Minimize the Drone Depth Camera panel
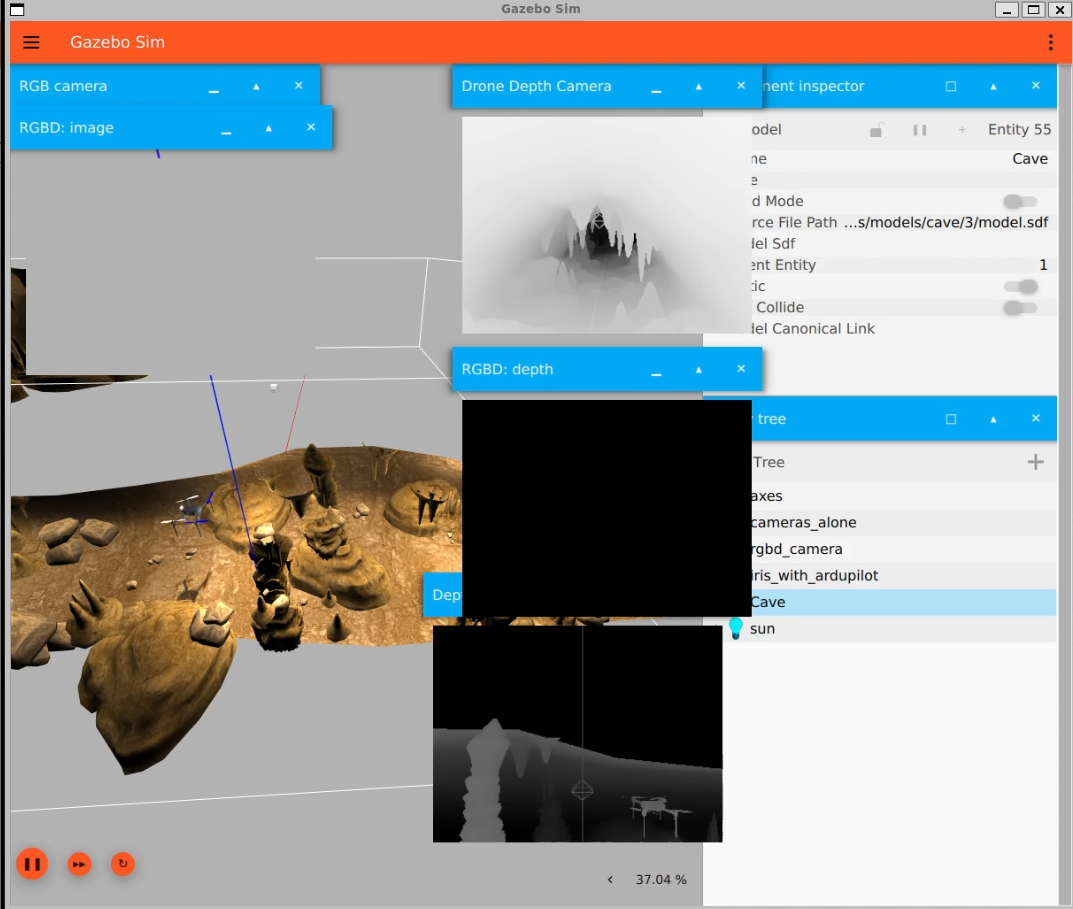 [x=656, y=89]
